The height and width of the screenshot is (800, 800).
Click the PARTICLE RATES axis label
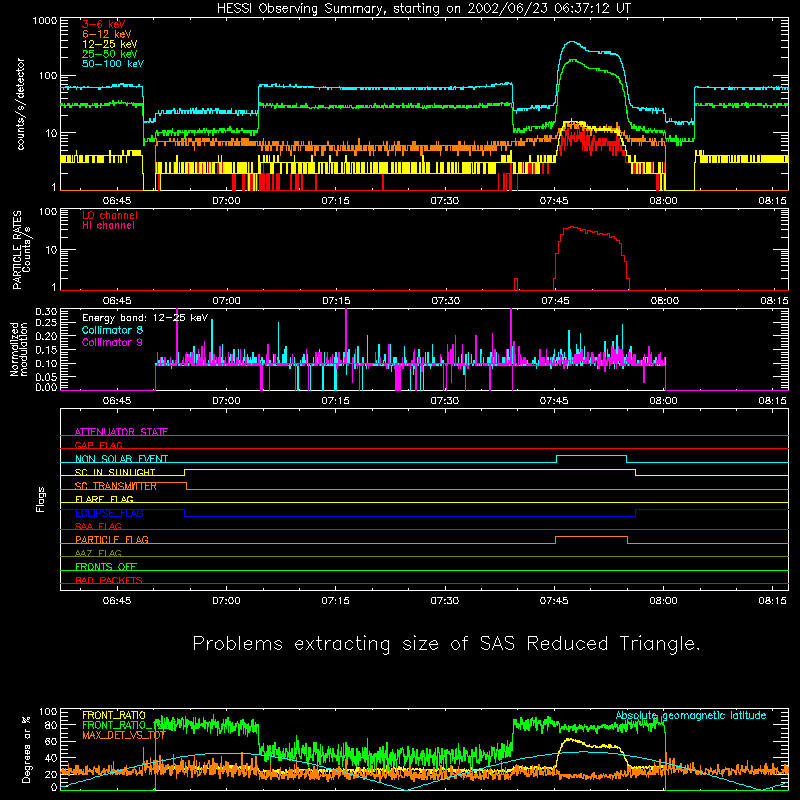tap(17, 250)
